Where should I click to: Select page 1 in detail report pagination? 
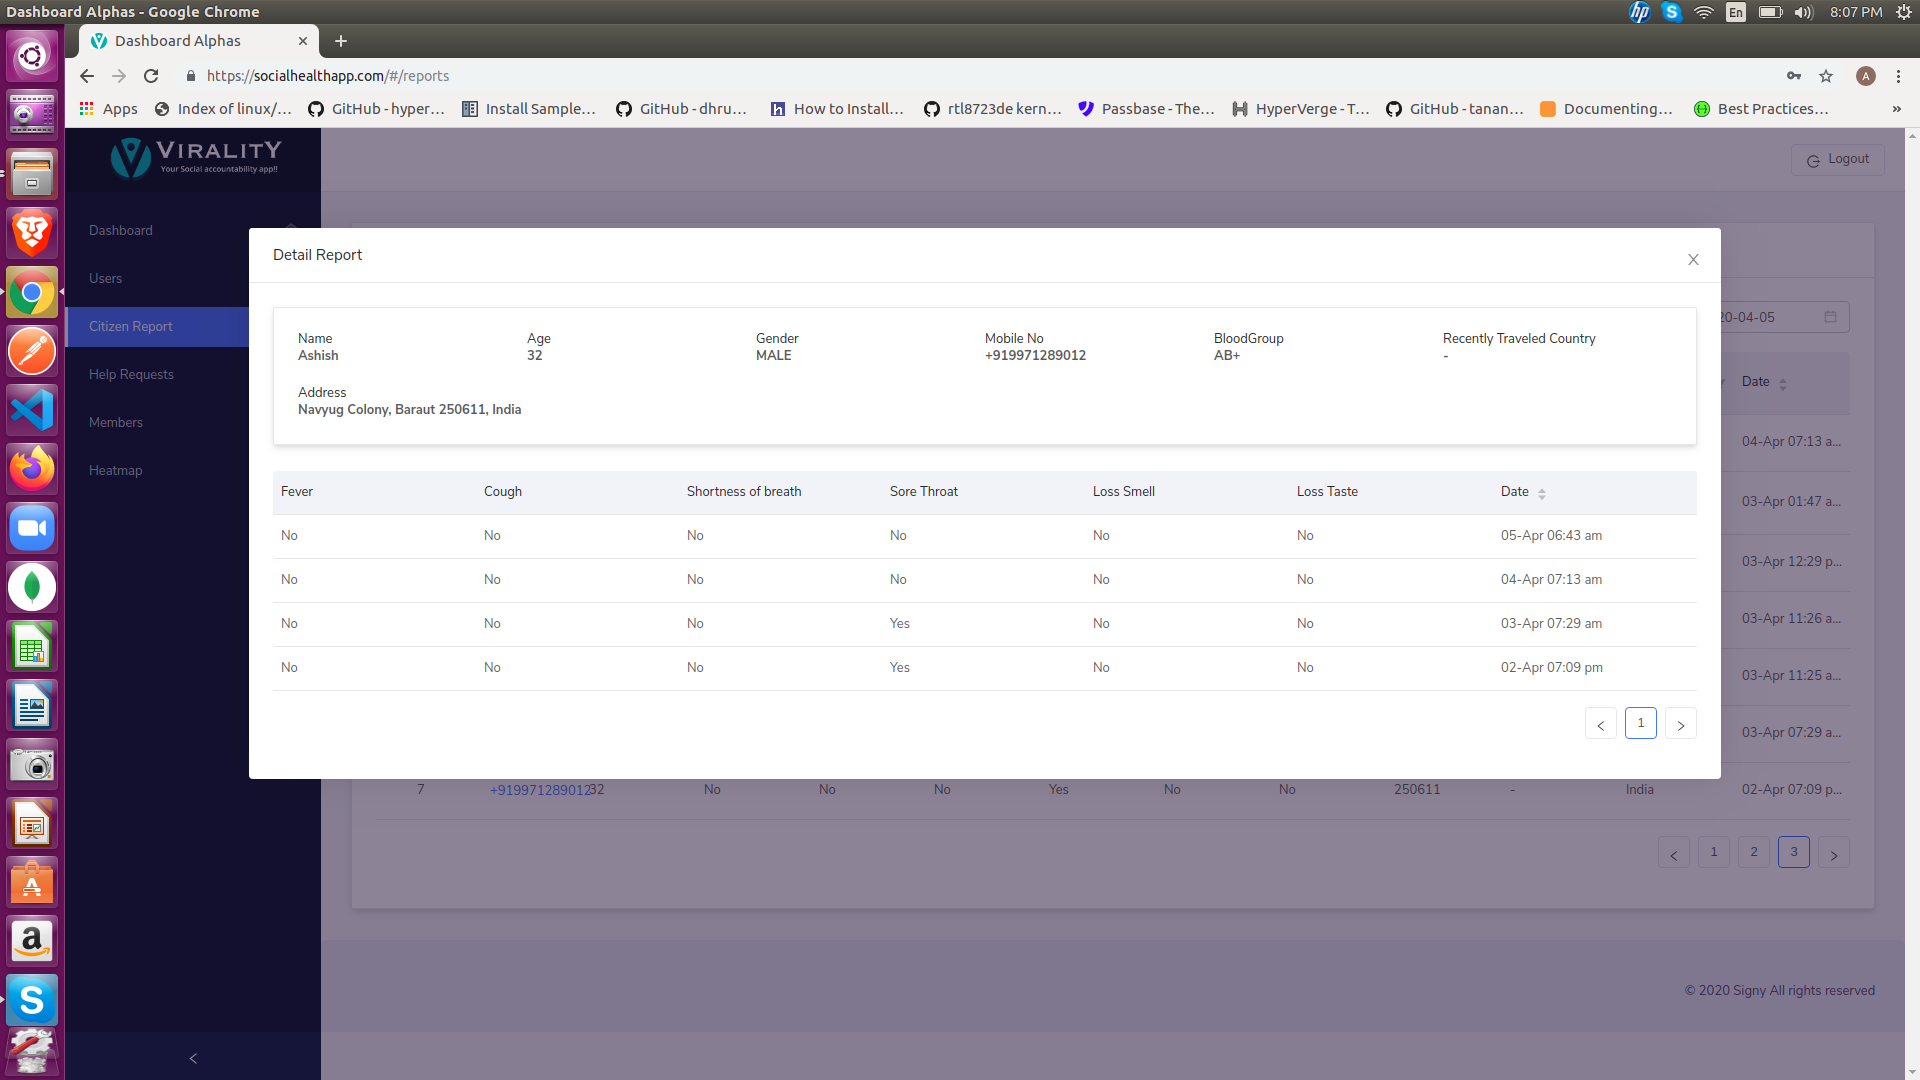pyautogui.click(x=1640, y=723)
